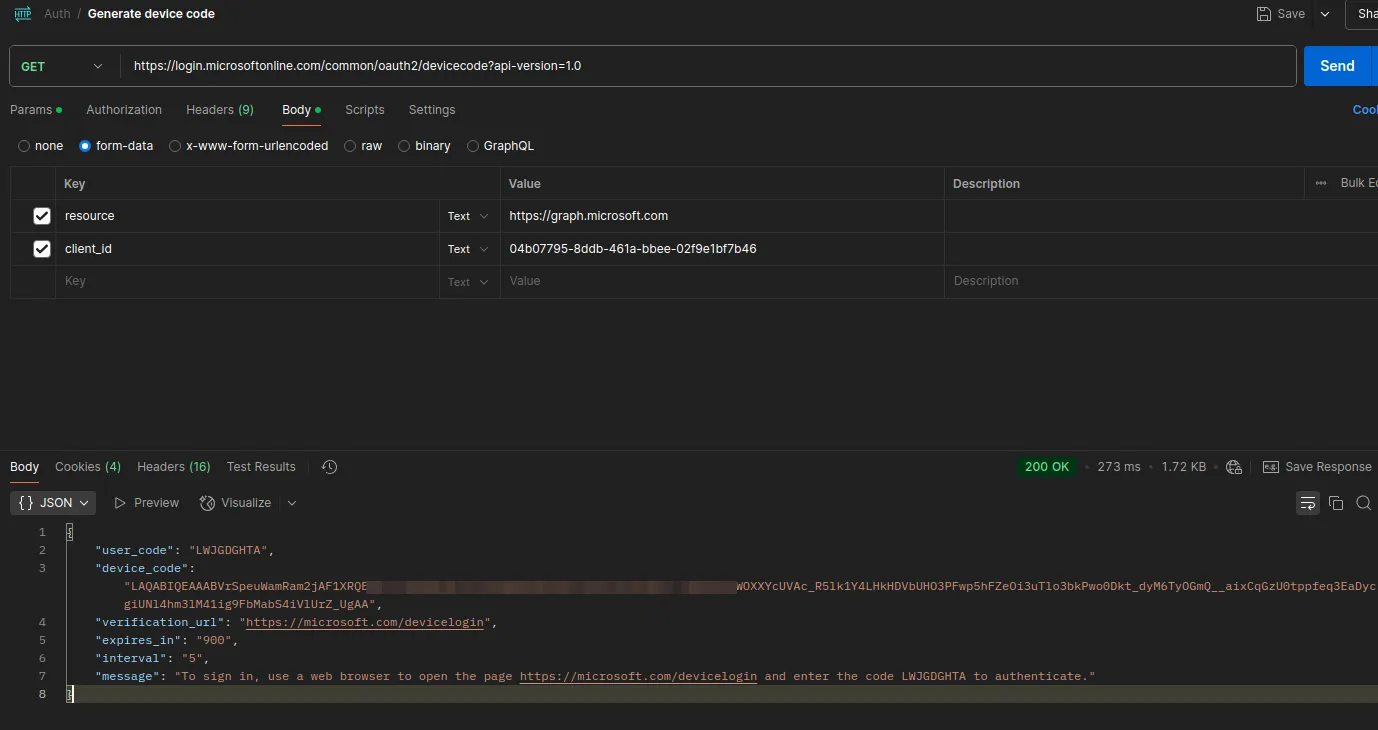Click the empty Value input field
Screen dimensions: 1378x730
point(722,282)
